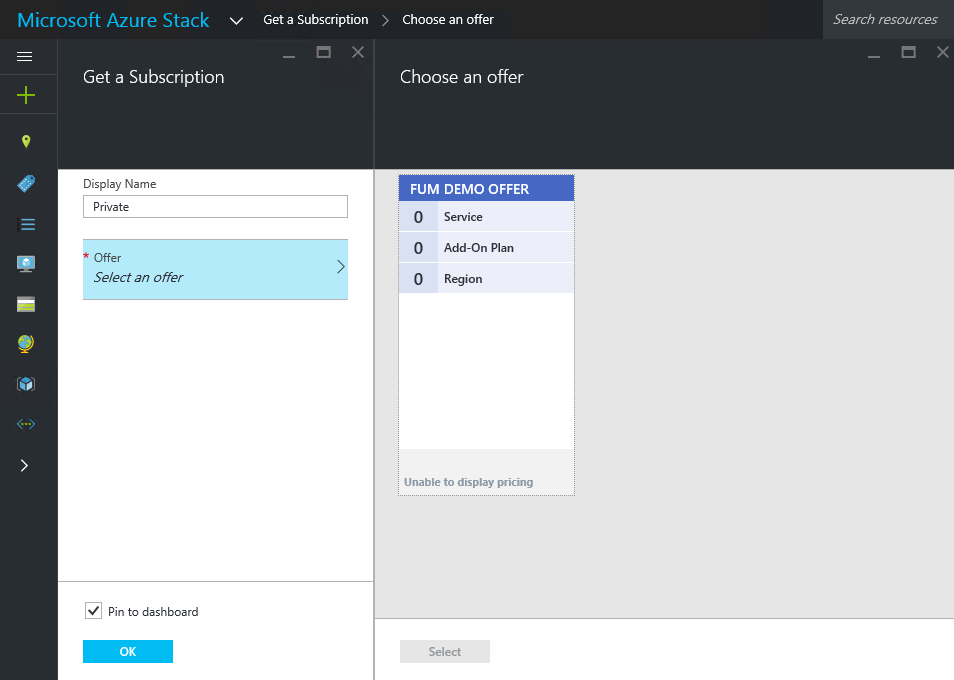
Task: Open the cube resource icon
Action: [26, 384]
